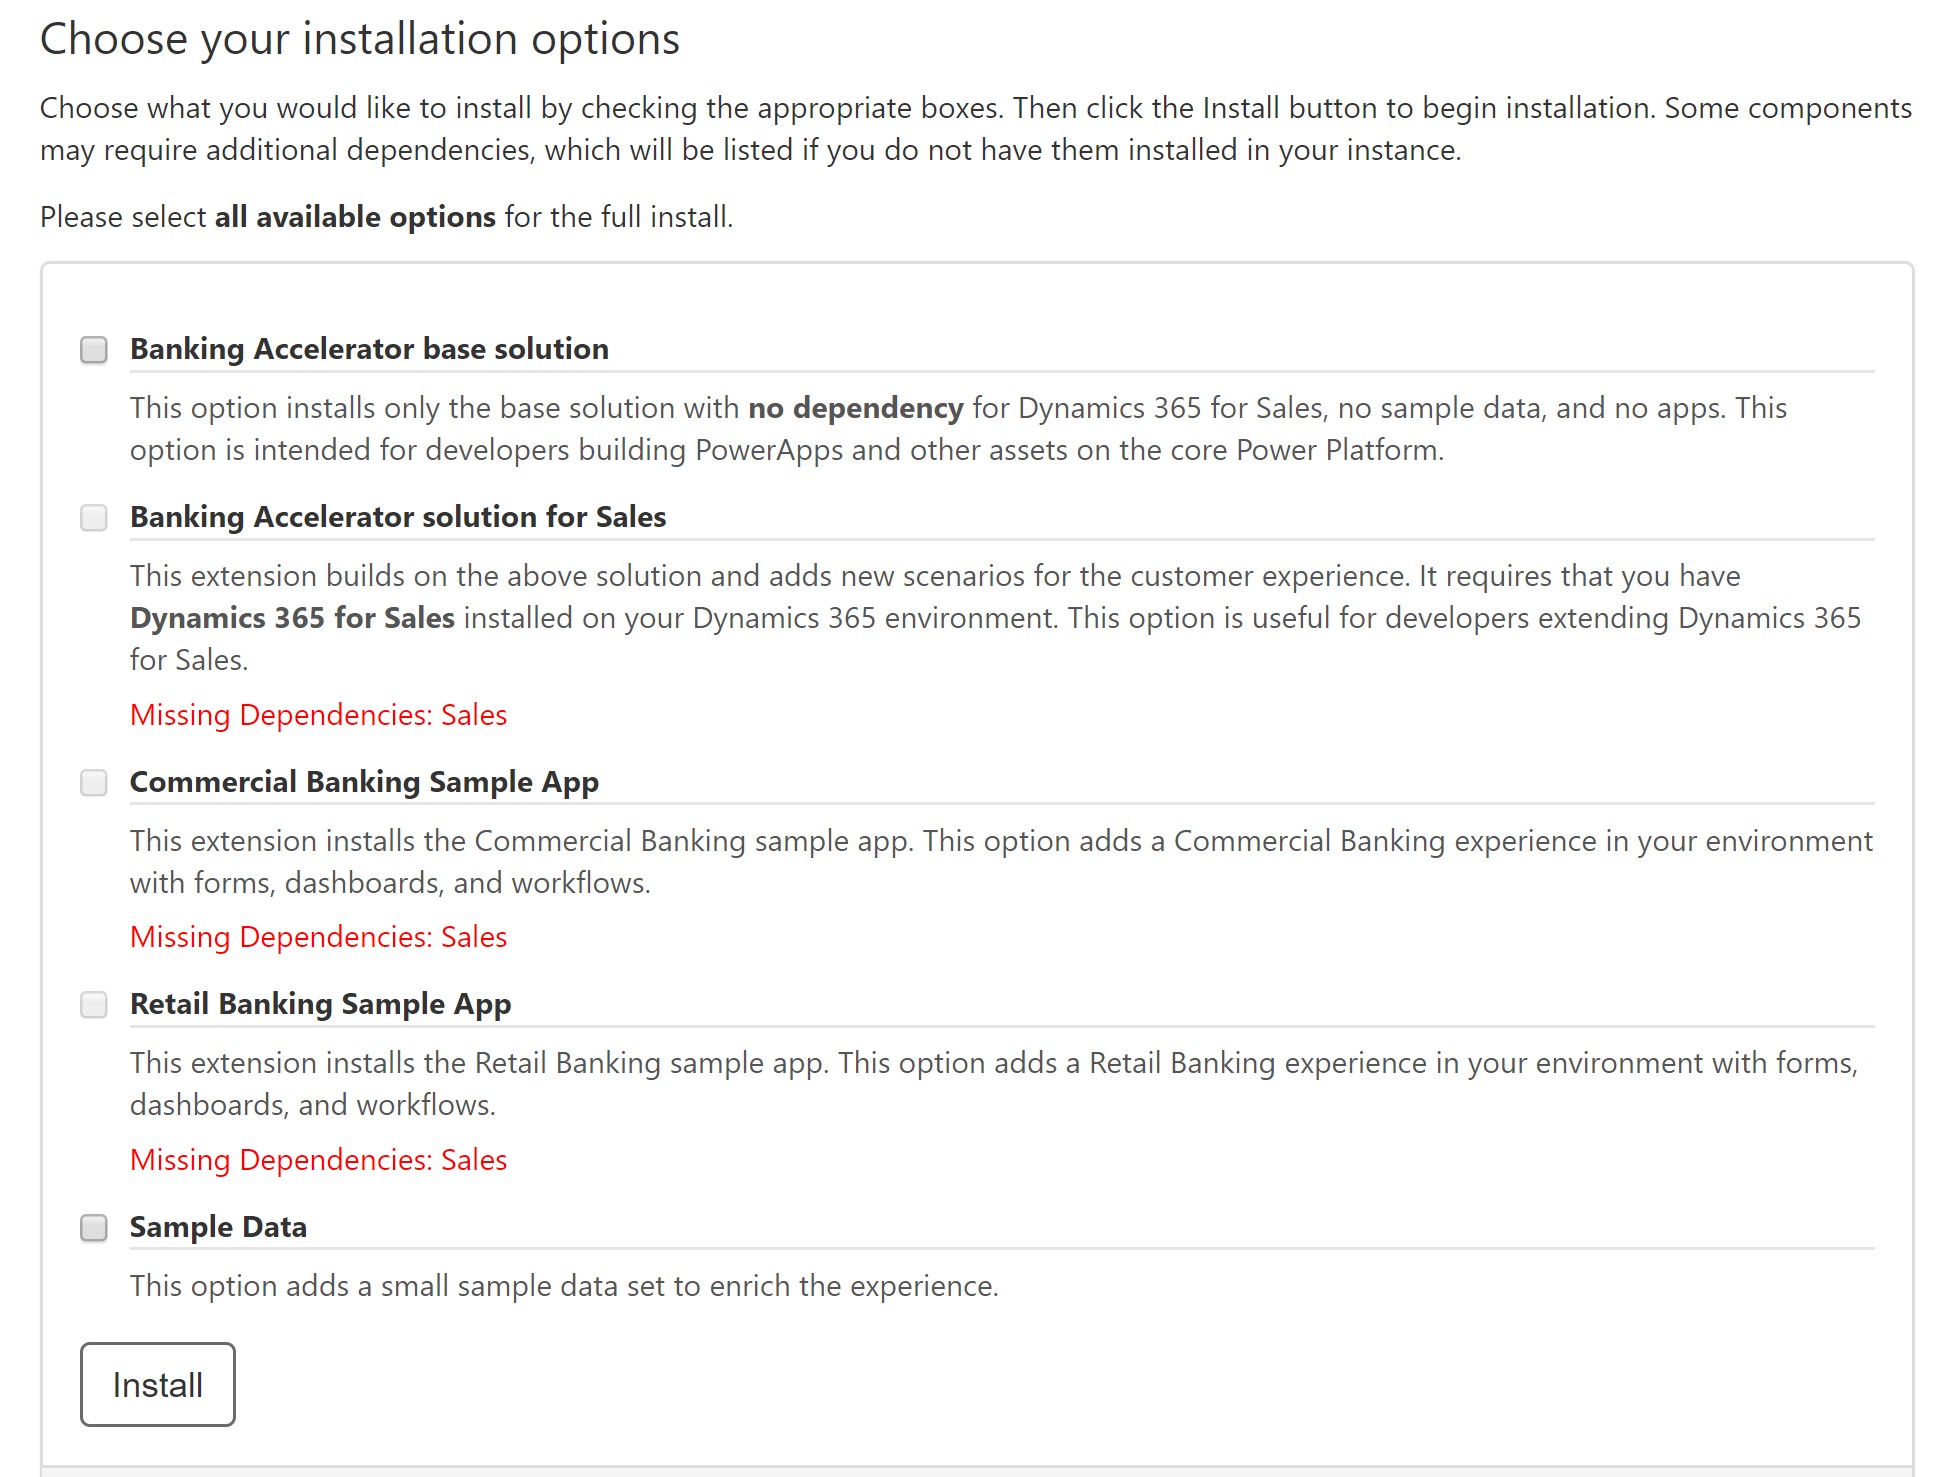Click the bold text no dependency
This screenshot has width=1947, height=1477.
tap(855, 408)
